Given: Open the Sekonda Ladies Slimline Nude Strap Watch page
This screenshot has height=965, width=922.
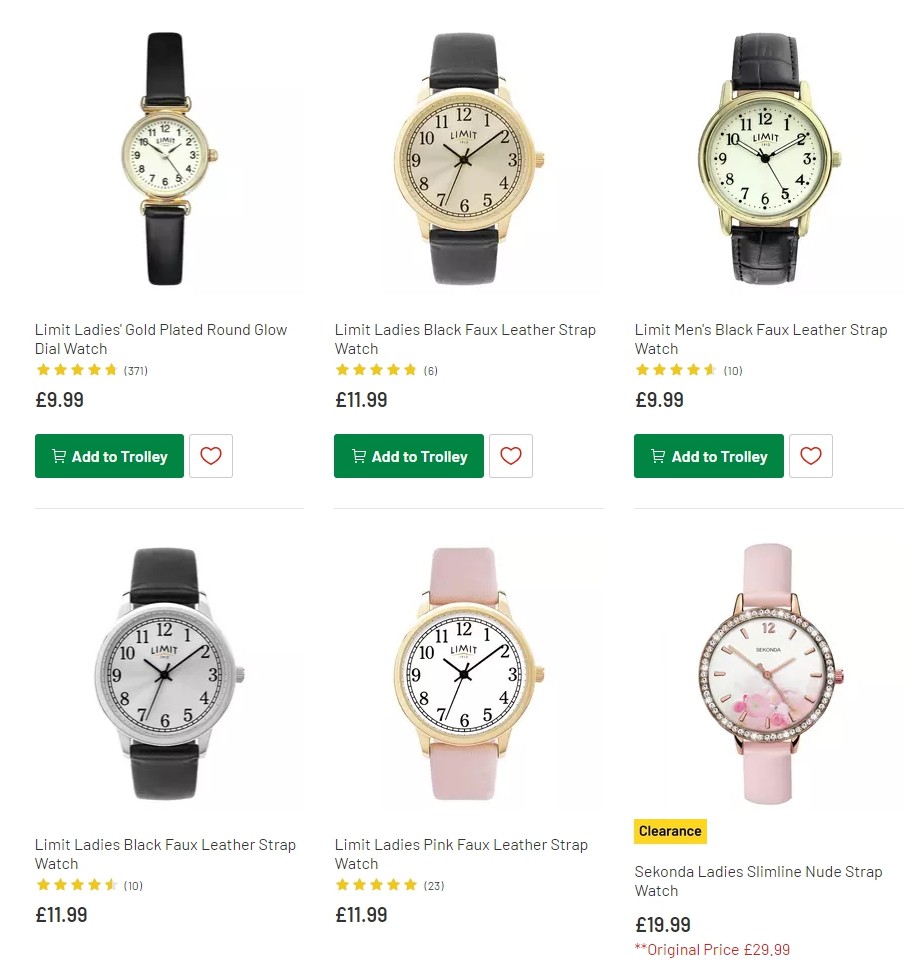Looking at the screenshot, I should click(758, 881).
